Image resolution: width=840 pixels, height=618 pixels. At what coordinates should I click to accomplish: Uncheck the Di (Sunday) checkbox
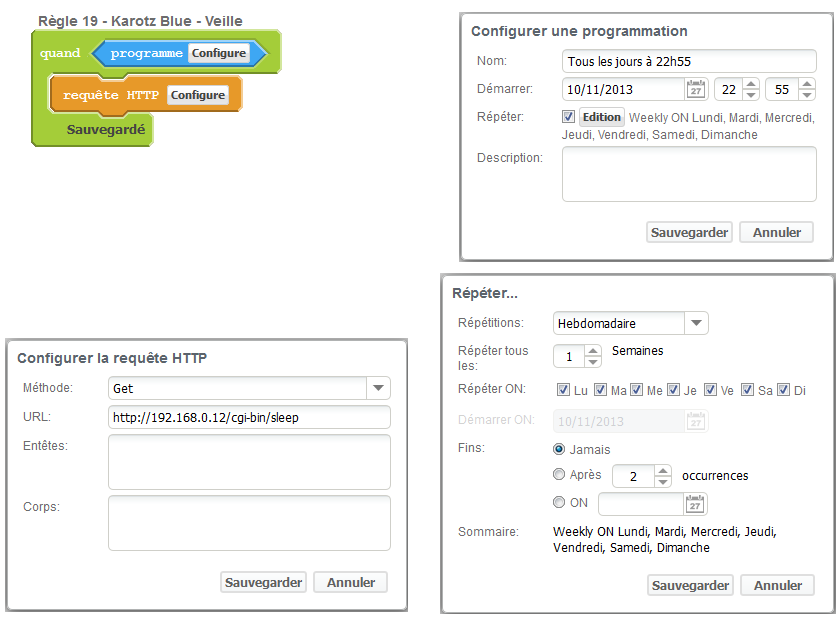(783, 390)
